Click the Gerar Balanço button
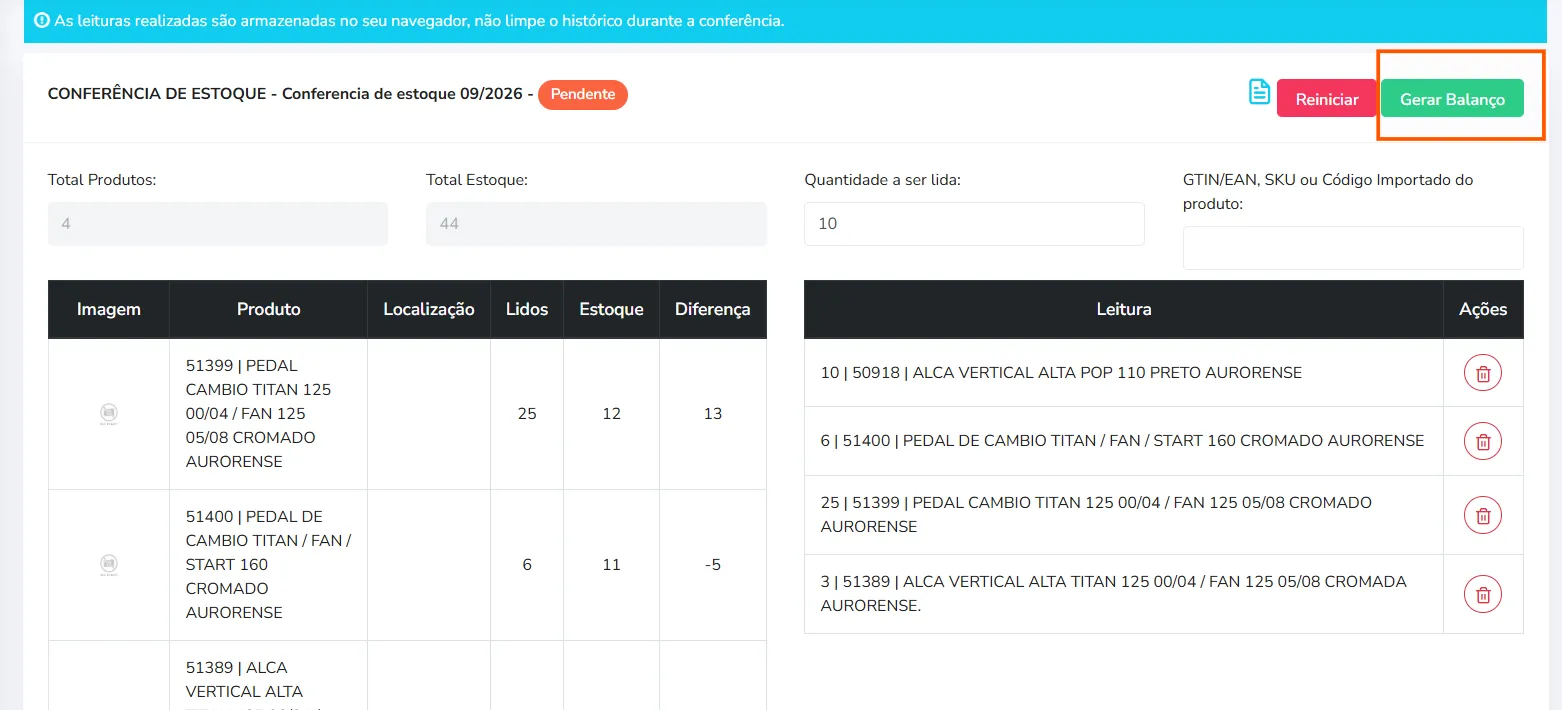1562x710 pixels. tap(1452, 99)
